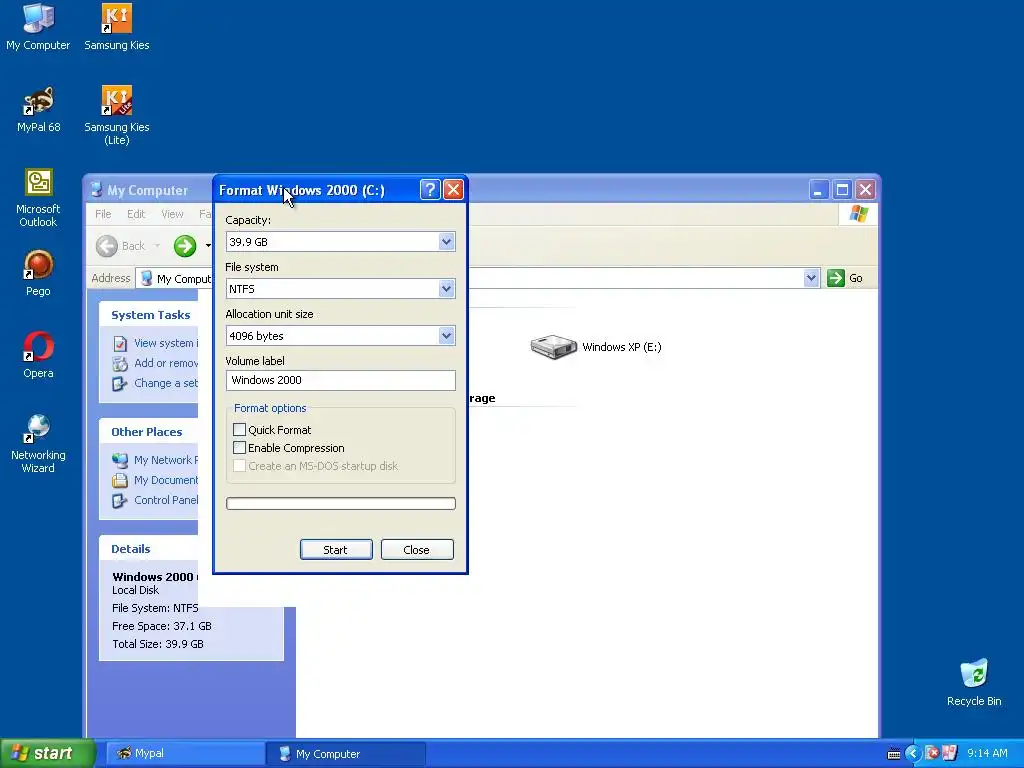
Task: Click the keyboard icon in system tray
Action: [894, 754]
